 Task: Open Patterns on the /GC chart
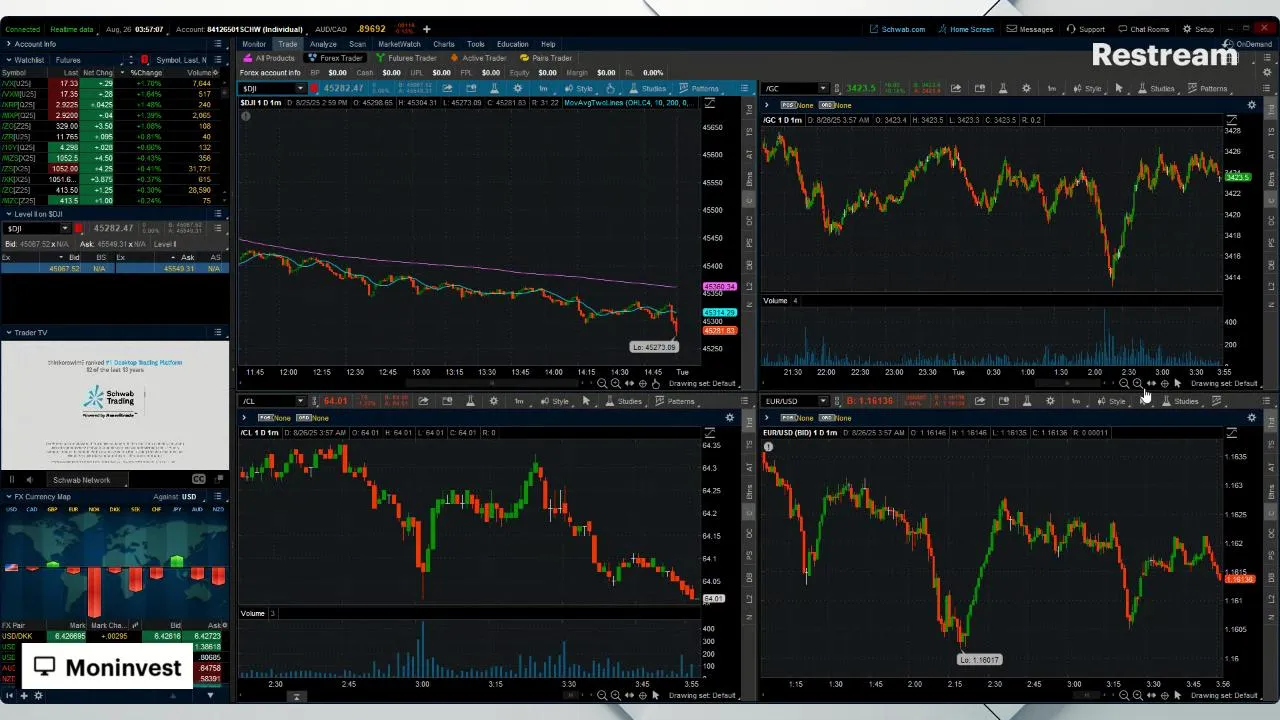(x=1207, y=88)
